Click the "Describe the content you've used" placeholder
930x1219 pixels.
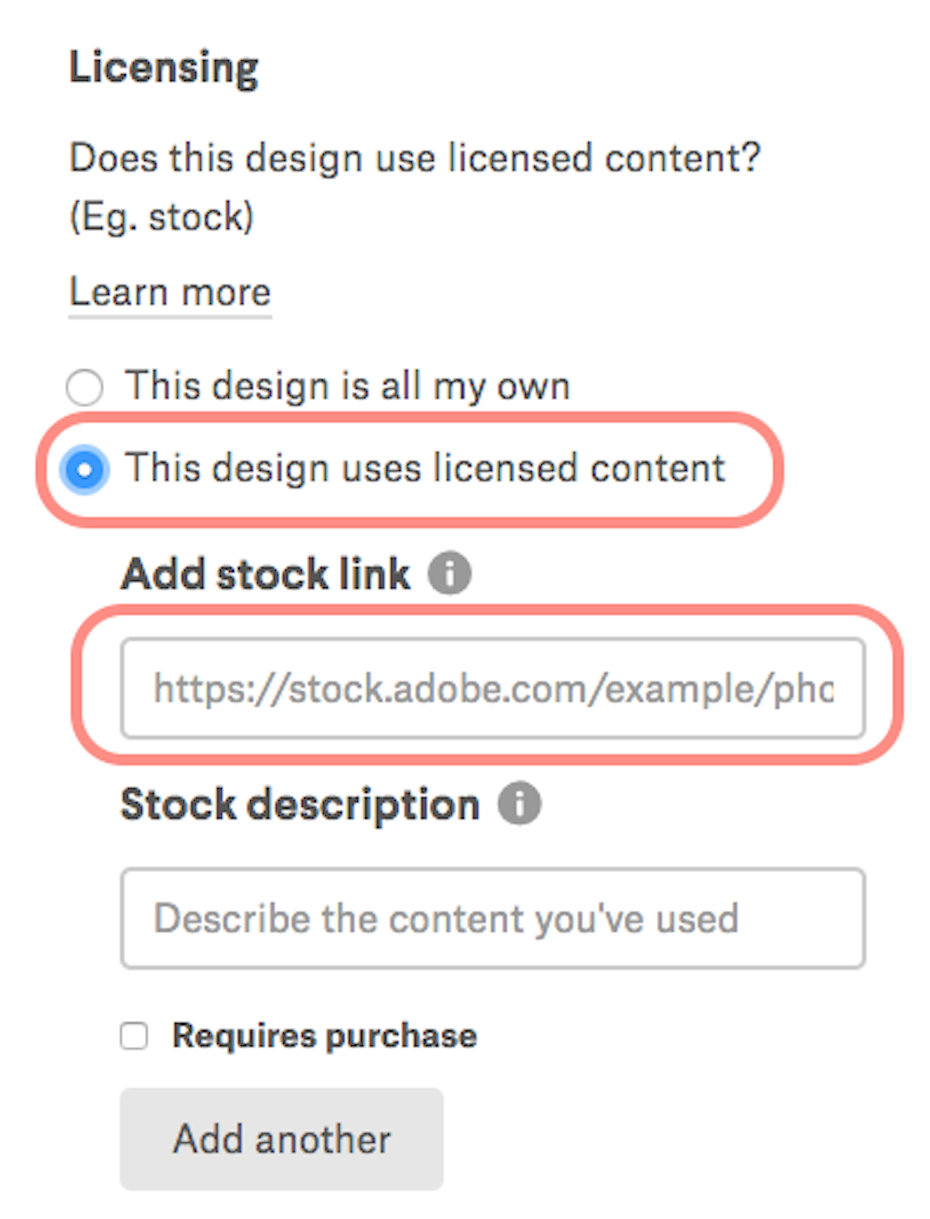point(446,918)
